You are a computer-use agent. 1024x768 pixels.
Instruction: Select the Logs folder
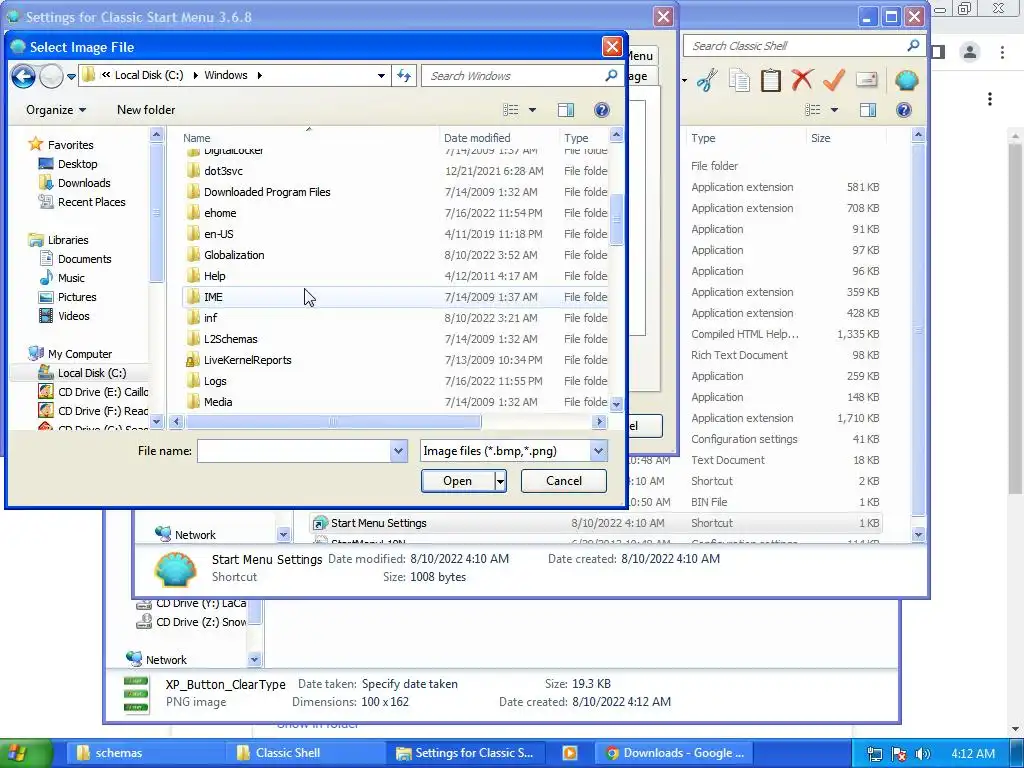[x=396, y=381]
